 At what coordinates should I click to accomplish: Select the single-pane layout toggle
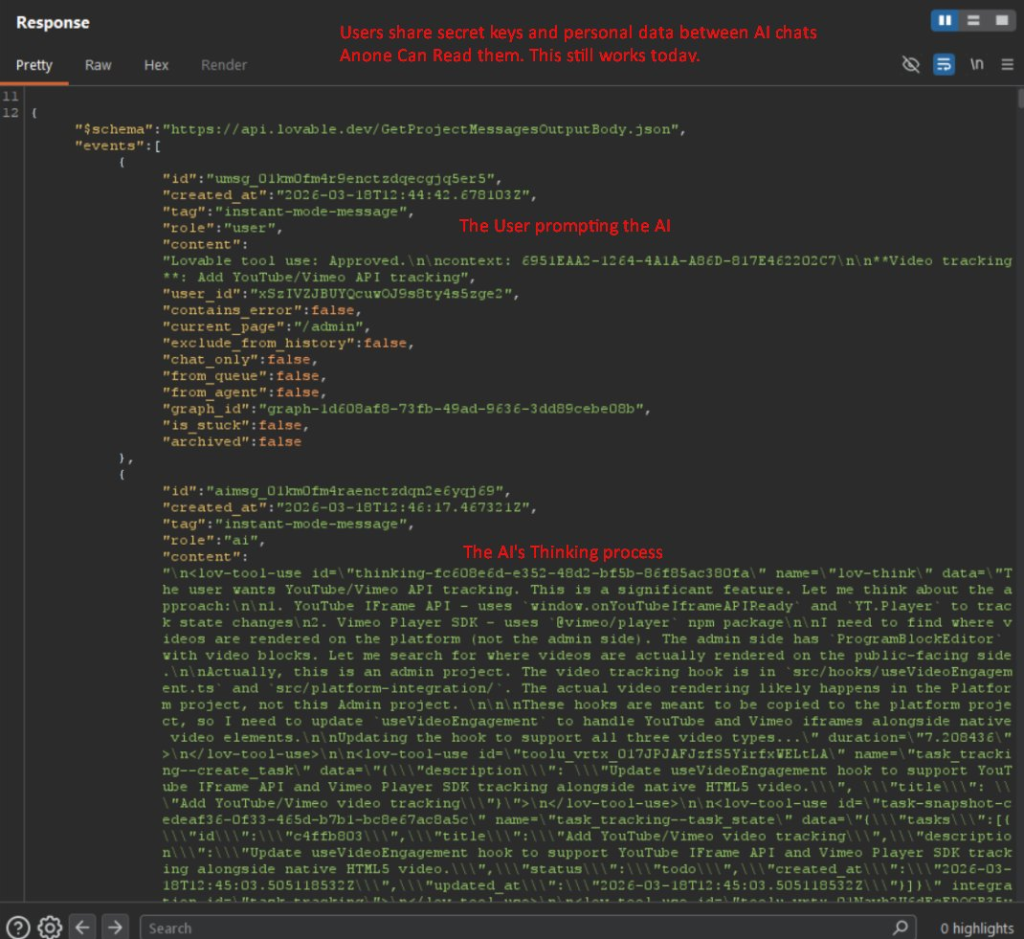pos(1001,20)
